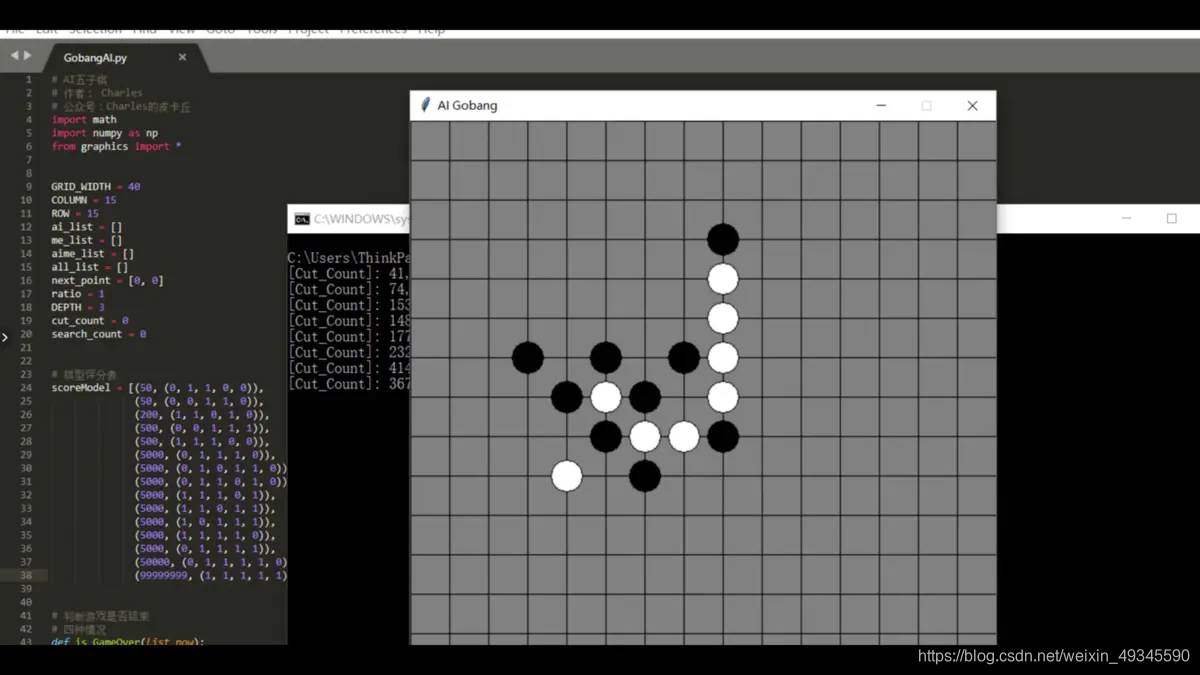Viewport: 1200px width, 675px height.
Task: Click line number 1 in the gutter
Action: [x=28, y=79]
